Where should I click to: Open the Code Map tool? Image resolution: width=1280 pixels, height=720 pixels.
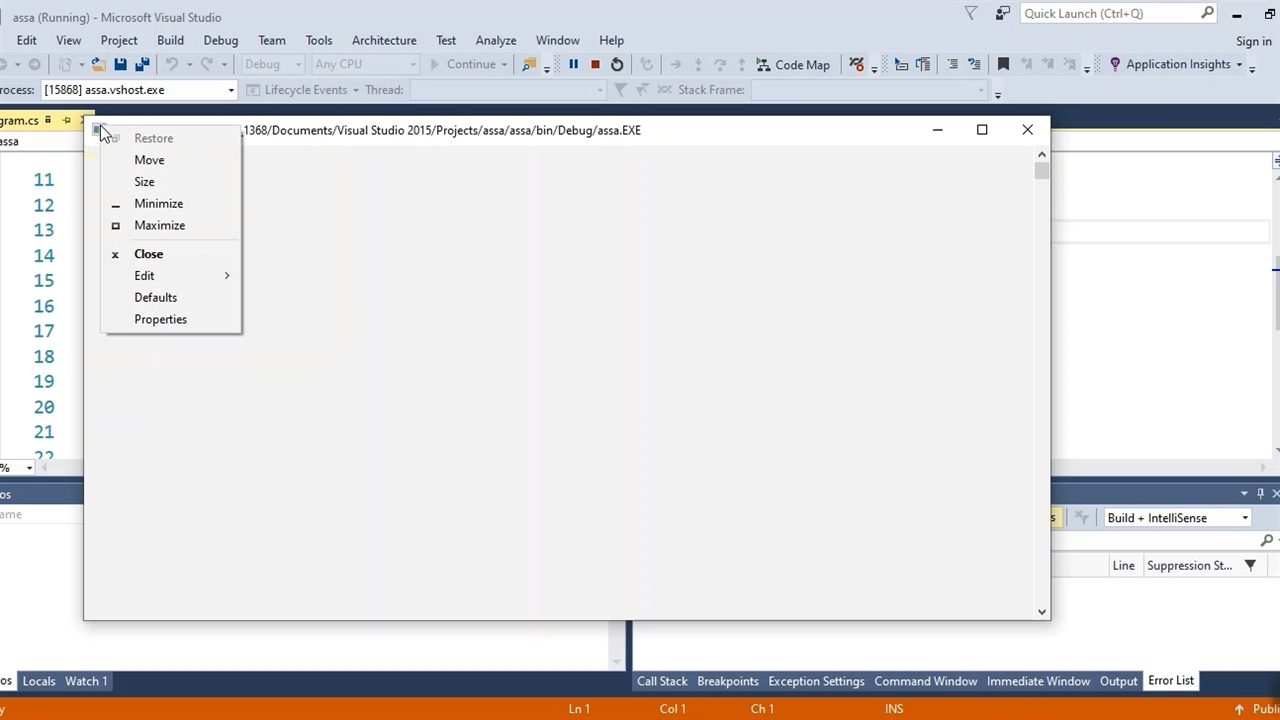click(792, 64)
